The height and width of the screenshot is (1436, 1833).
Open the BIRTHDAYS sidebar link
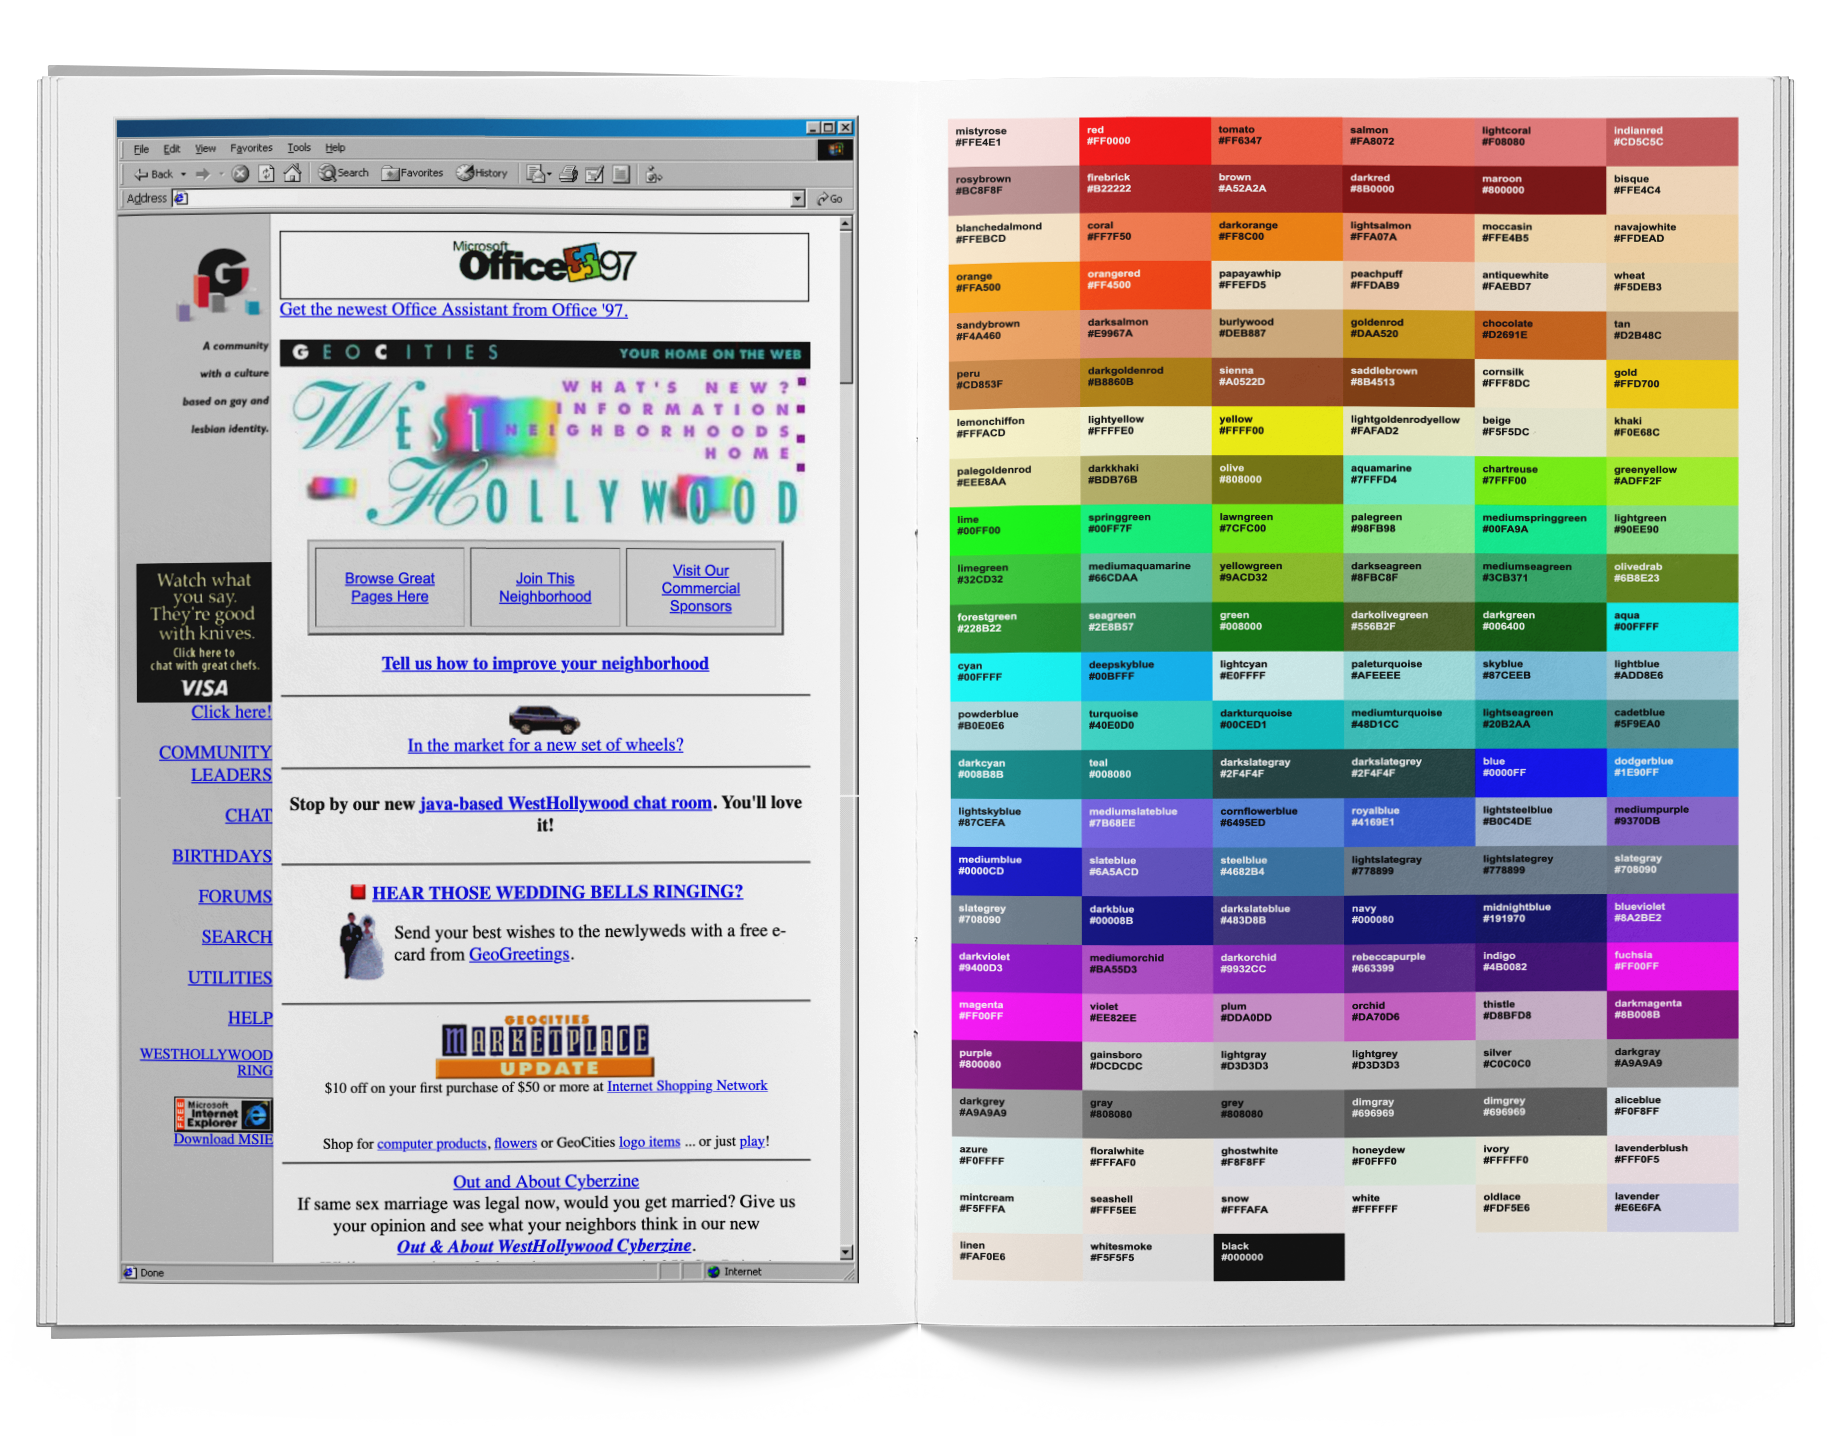pyautogui.click(x=222, y=856)
